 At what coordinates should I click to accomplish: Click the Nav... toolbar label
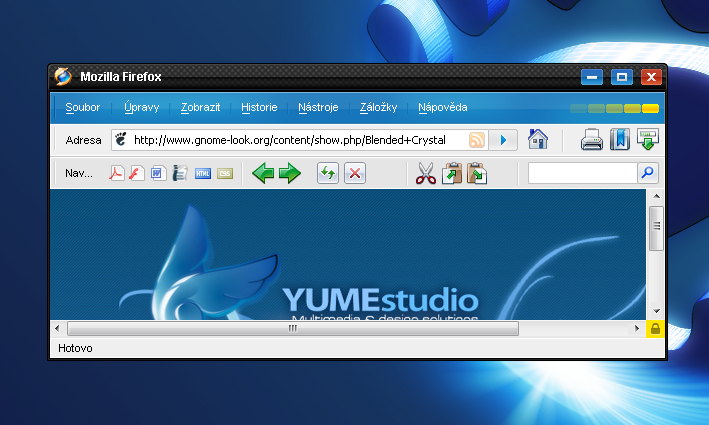coord(79,173)
